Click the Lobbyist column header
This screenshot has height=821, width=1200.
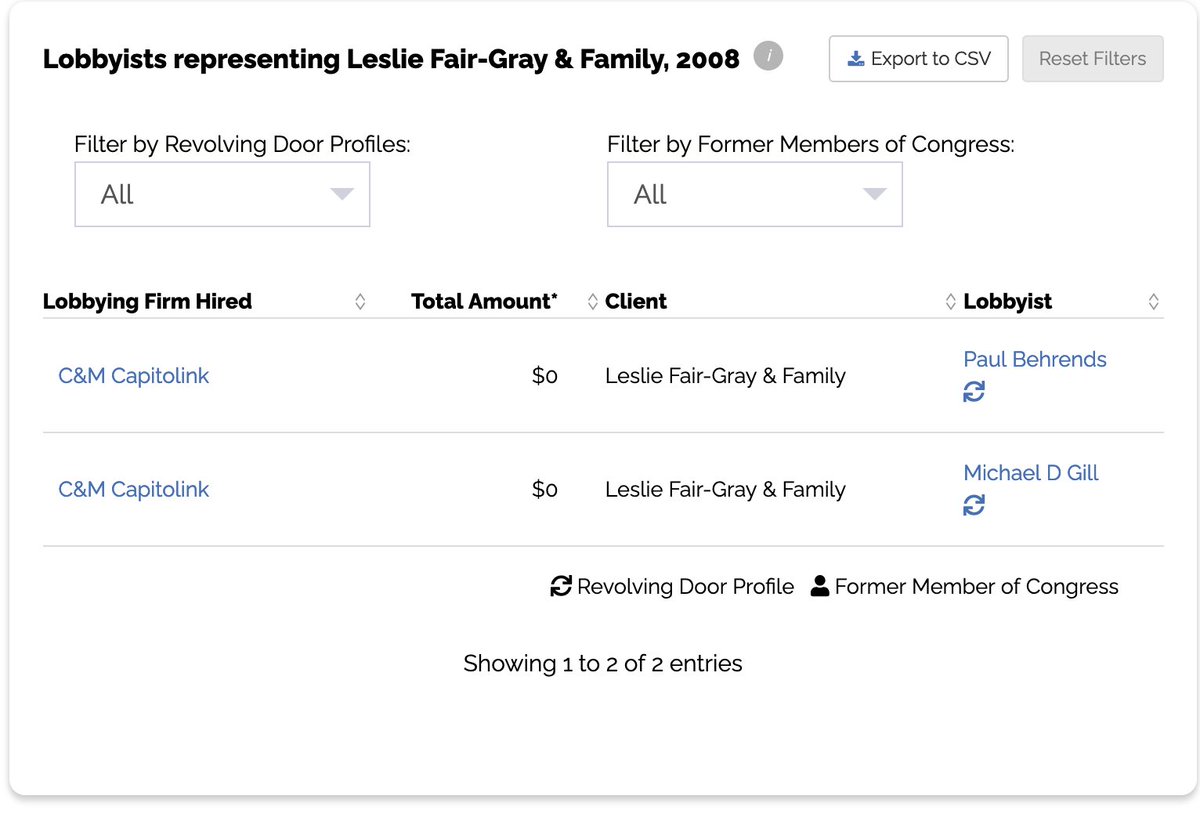pyautogui.click(x=1008, y=302)
